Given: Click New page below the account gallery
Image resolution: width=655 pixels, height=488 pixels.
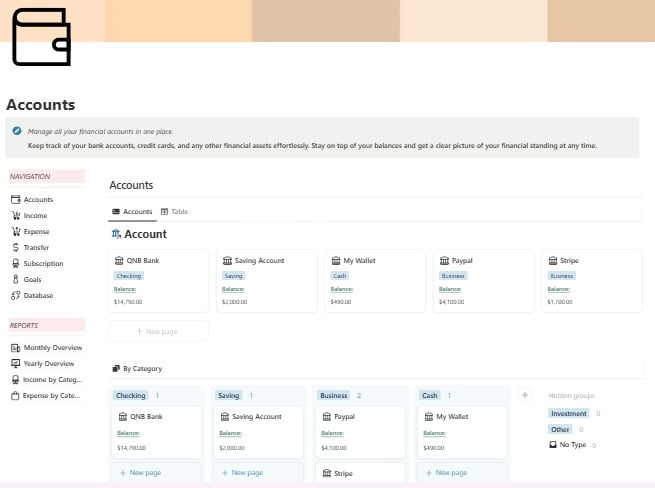Looking at the screenshot, I should click(158, 331).
